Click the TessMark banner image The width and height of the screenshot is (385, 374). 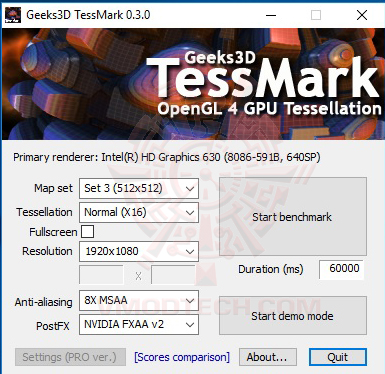[x=192, y=84]
